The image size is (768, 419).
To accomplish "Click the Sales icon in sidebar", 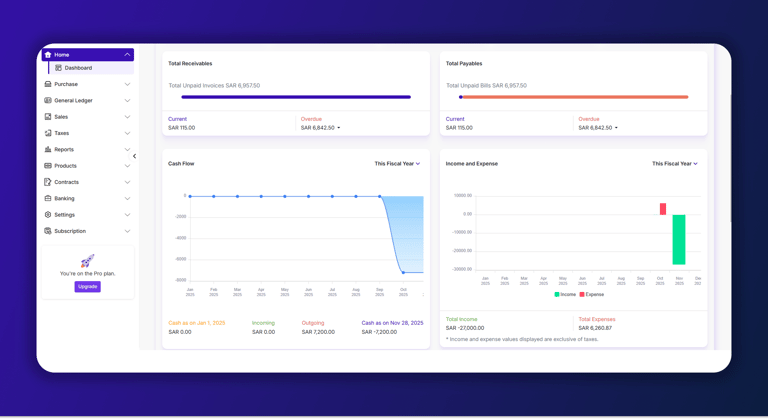I will (48, 117).
